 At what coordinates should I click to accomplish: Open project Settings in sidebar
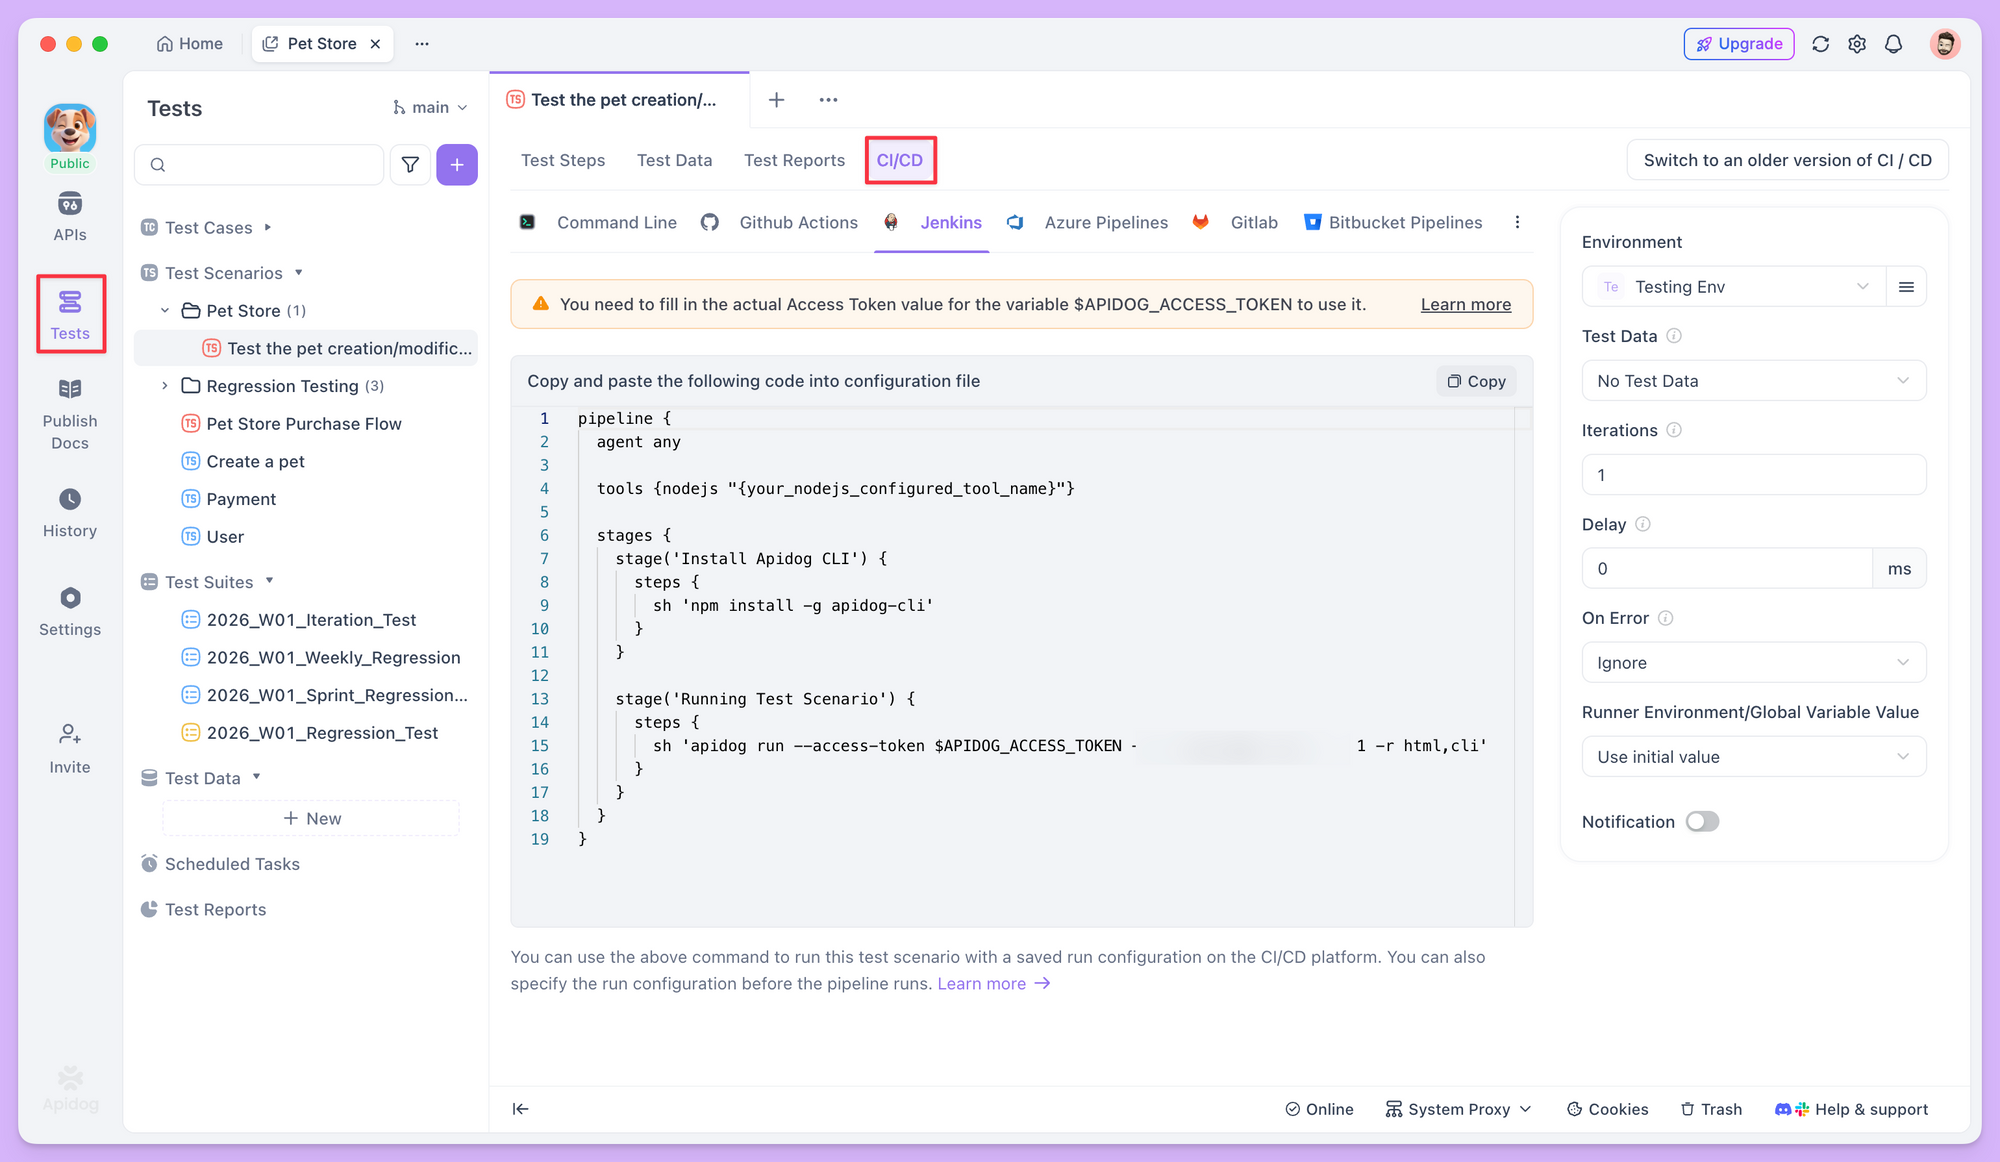tap(69, 612)
